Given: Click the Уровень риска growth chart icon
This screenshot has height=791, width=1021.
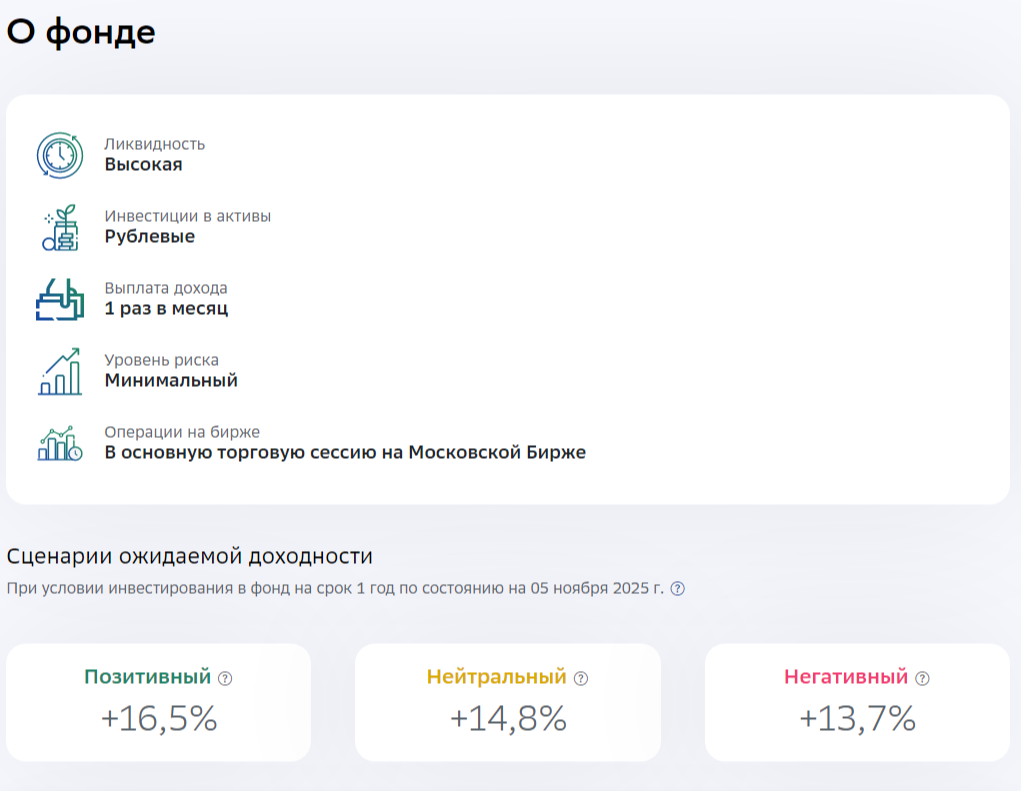Looking at the screenshot, I should 59,372.
